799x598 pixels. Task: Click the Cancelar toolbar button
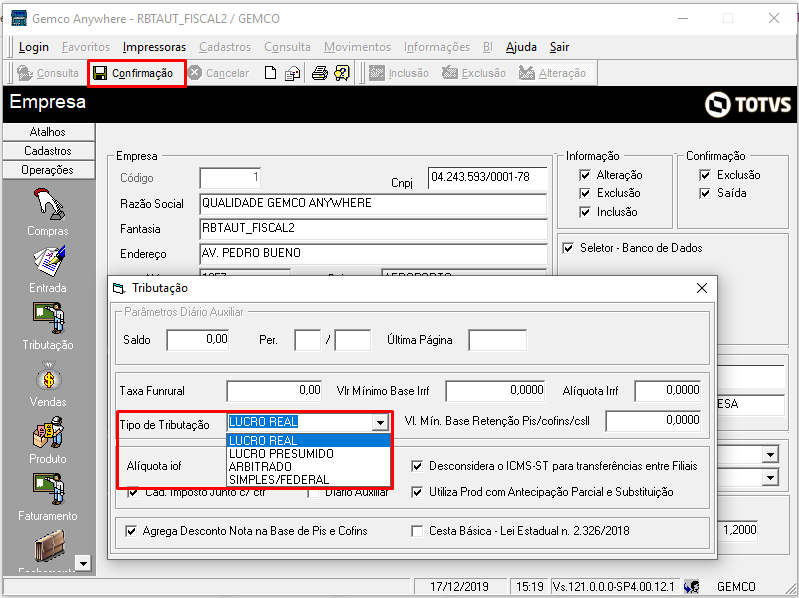point(219,73)
